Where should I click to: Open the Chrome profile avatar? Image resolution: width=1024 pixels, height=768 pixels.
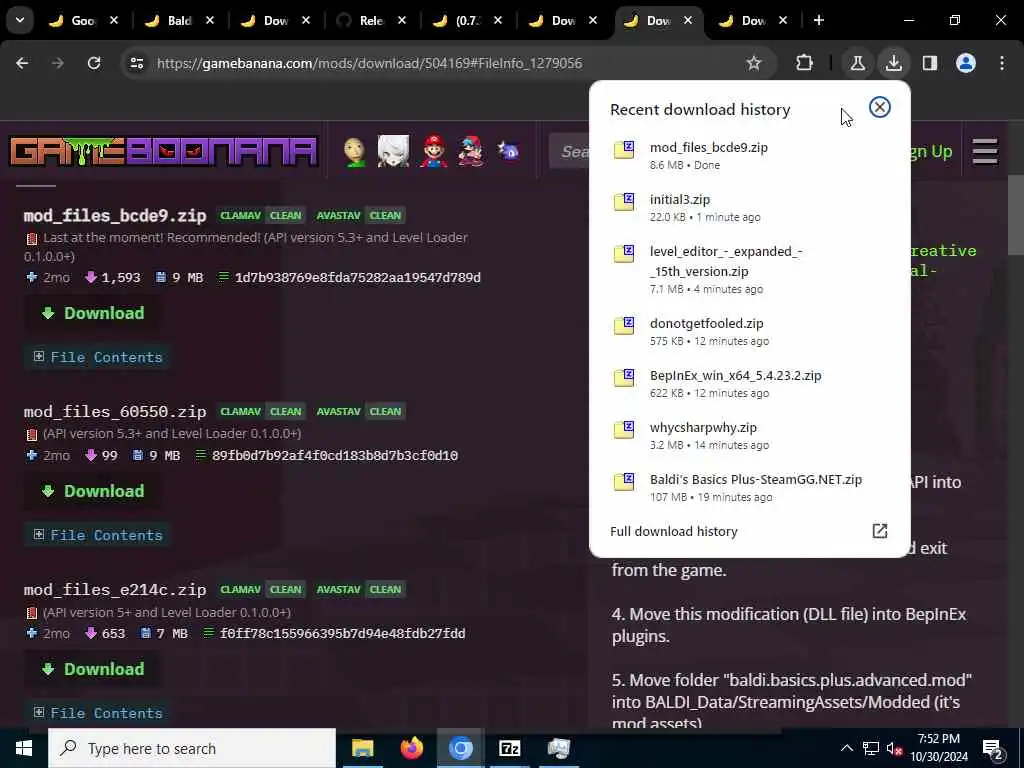coord(966,63)
